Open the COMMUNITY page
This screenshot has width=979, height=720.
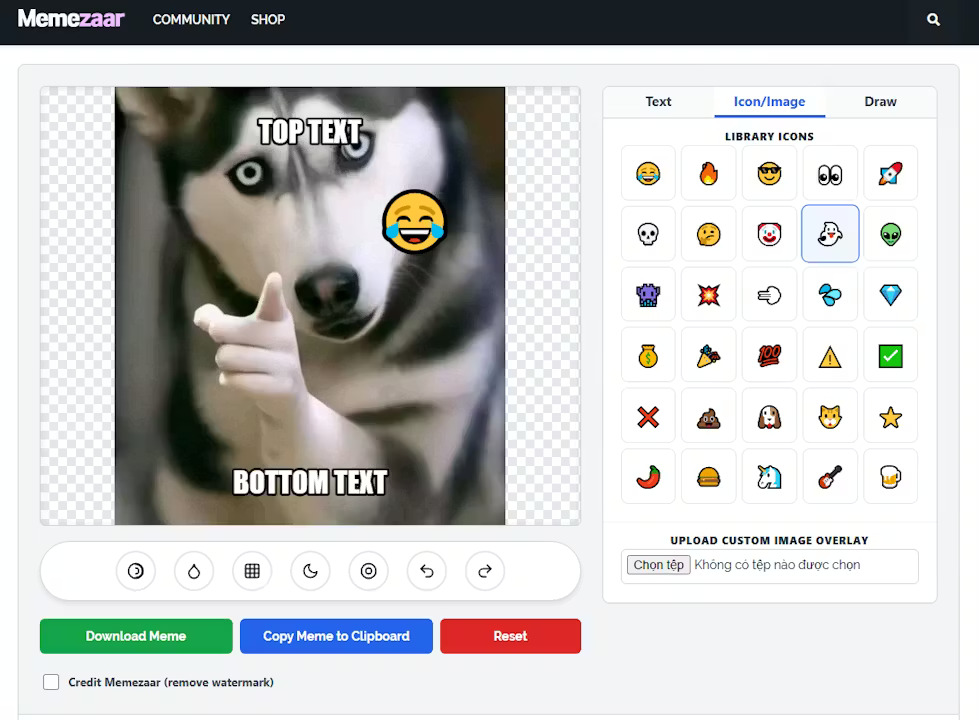point(190,19)
